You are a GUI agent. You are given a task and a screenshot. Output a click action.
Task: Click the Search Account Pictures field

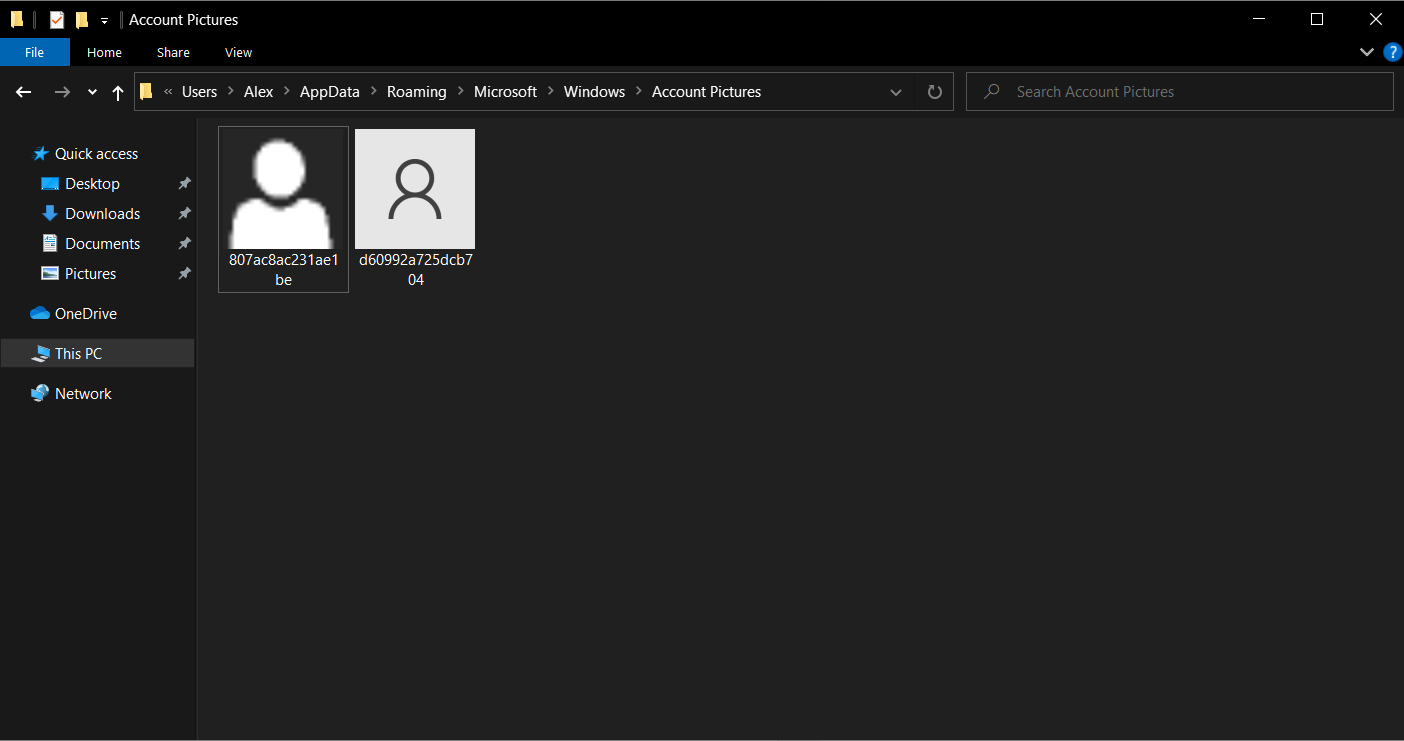tap(1180, 92)
